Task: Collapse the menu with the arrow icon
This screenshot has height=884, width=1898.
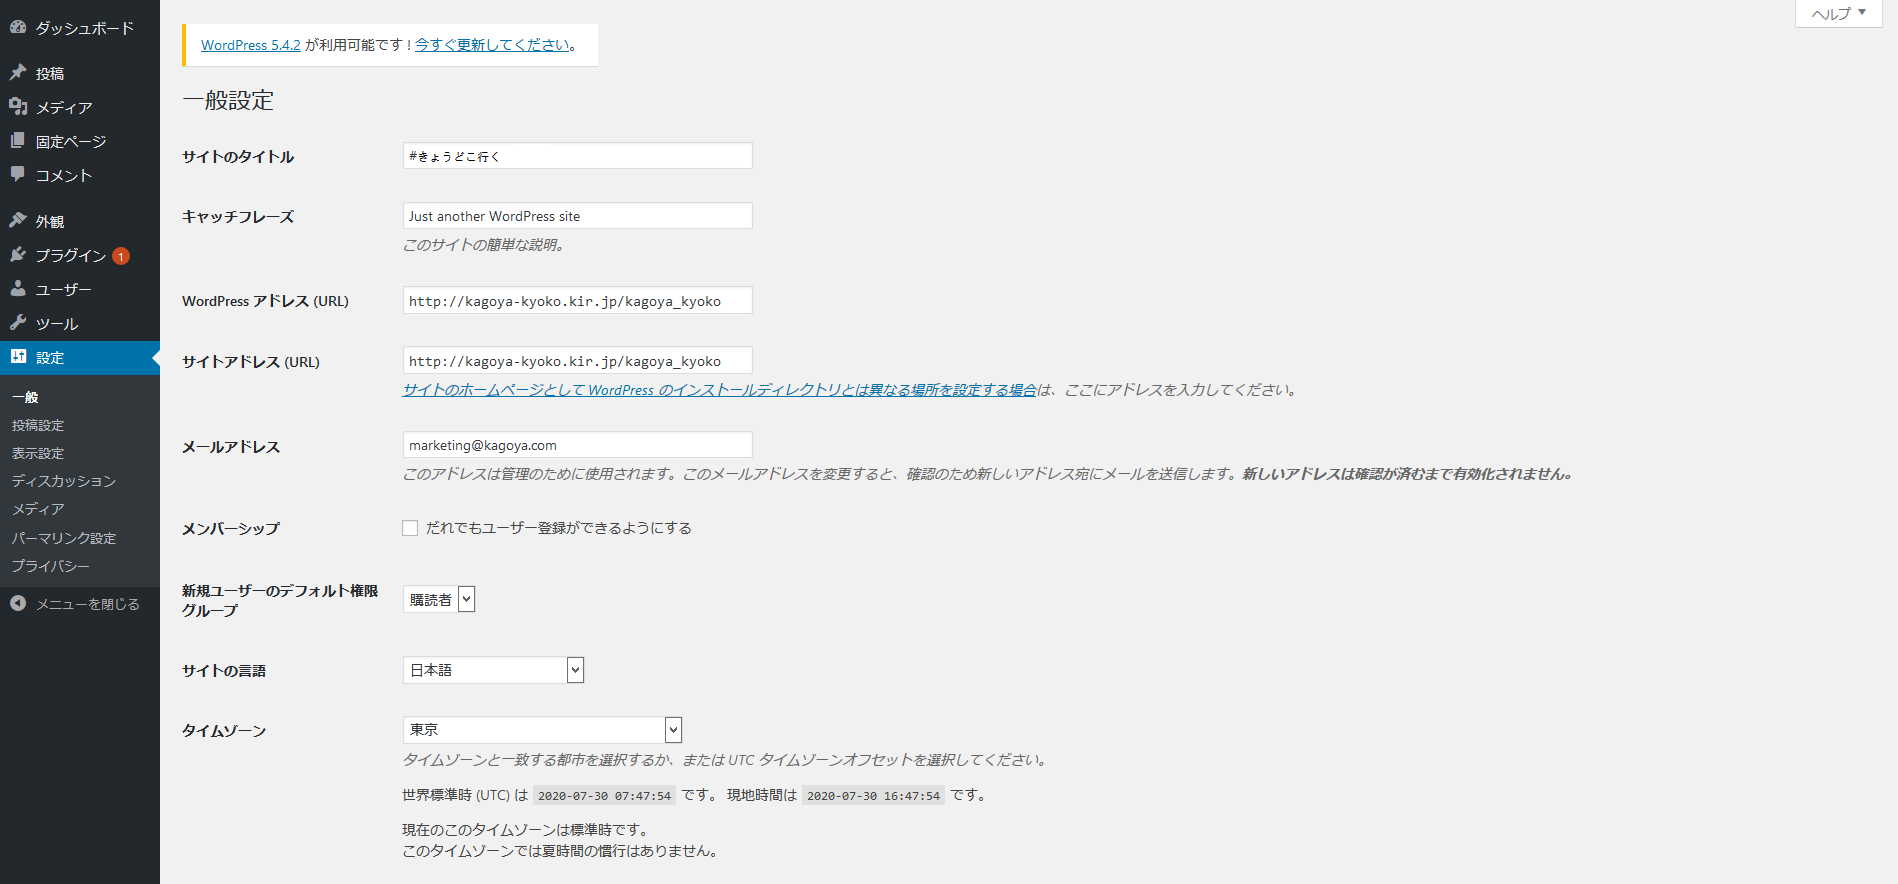Action: coord(18,604)
